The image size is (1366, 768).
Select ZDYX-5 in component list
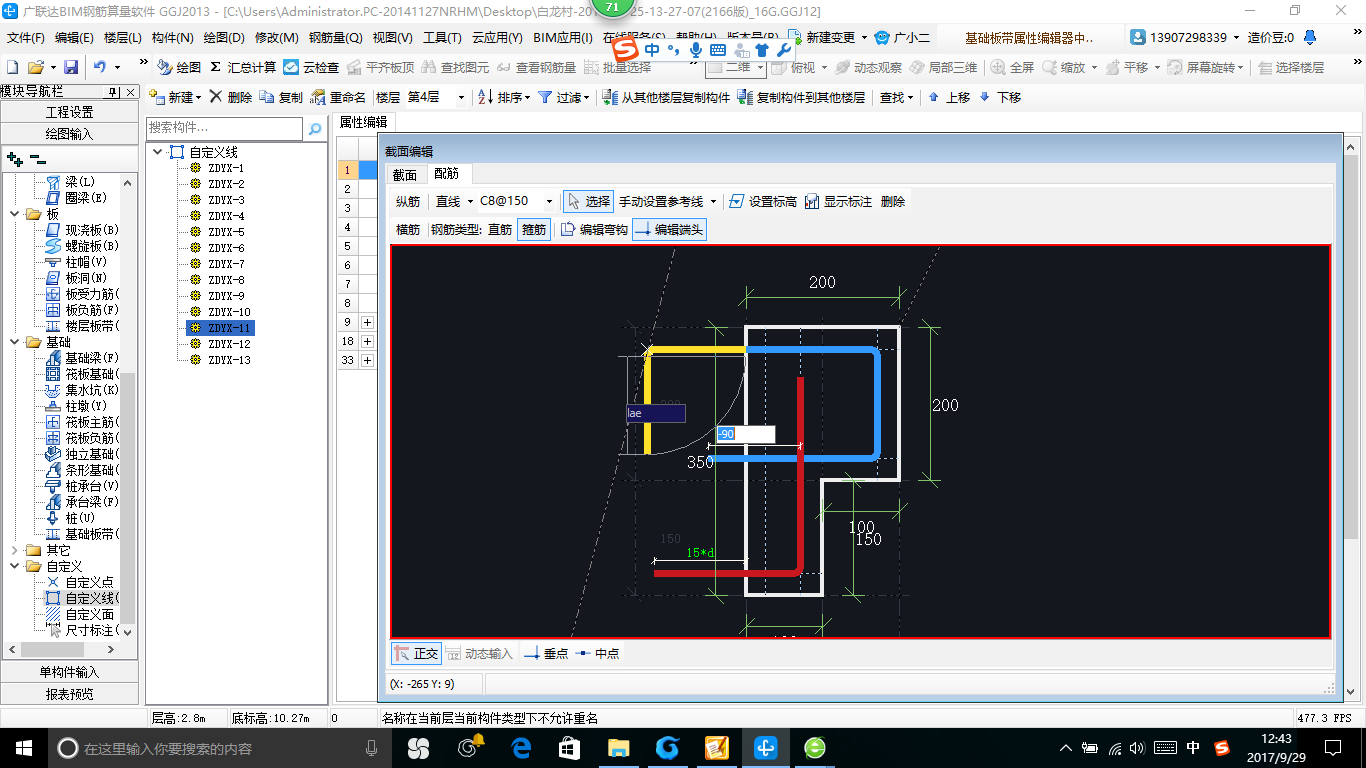tap(226, 232)
